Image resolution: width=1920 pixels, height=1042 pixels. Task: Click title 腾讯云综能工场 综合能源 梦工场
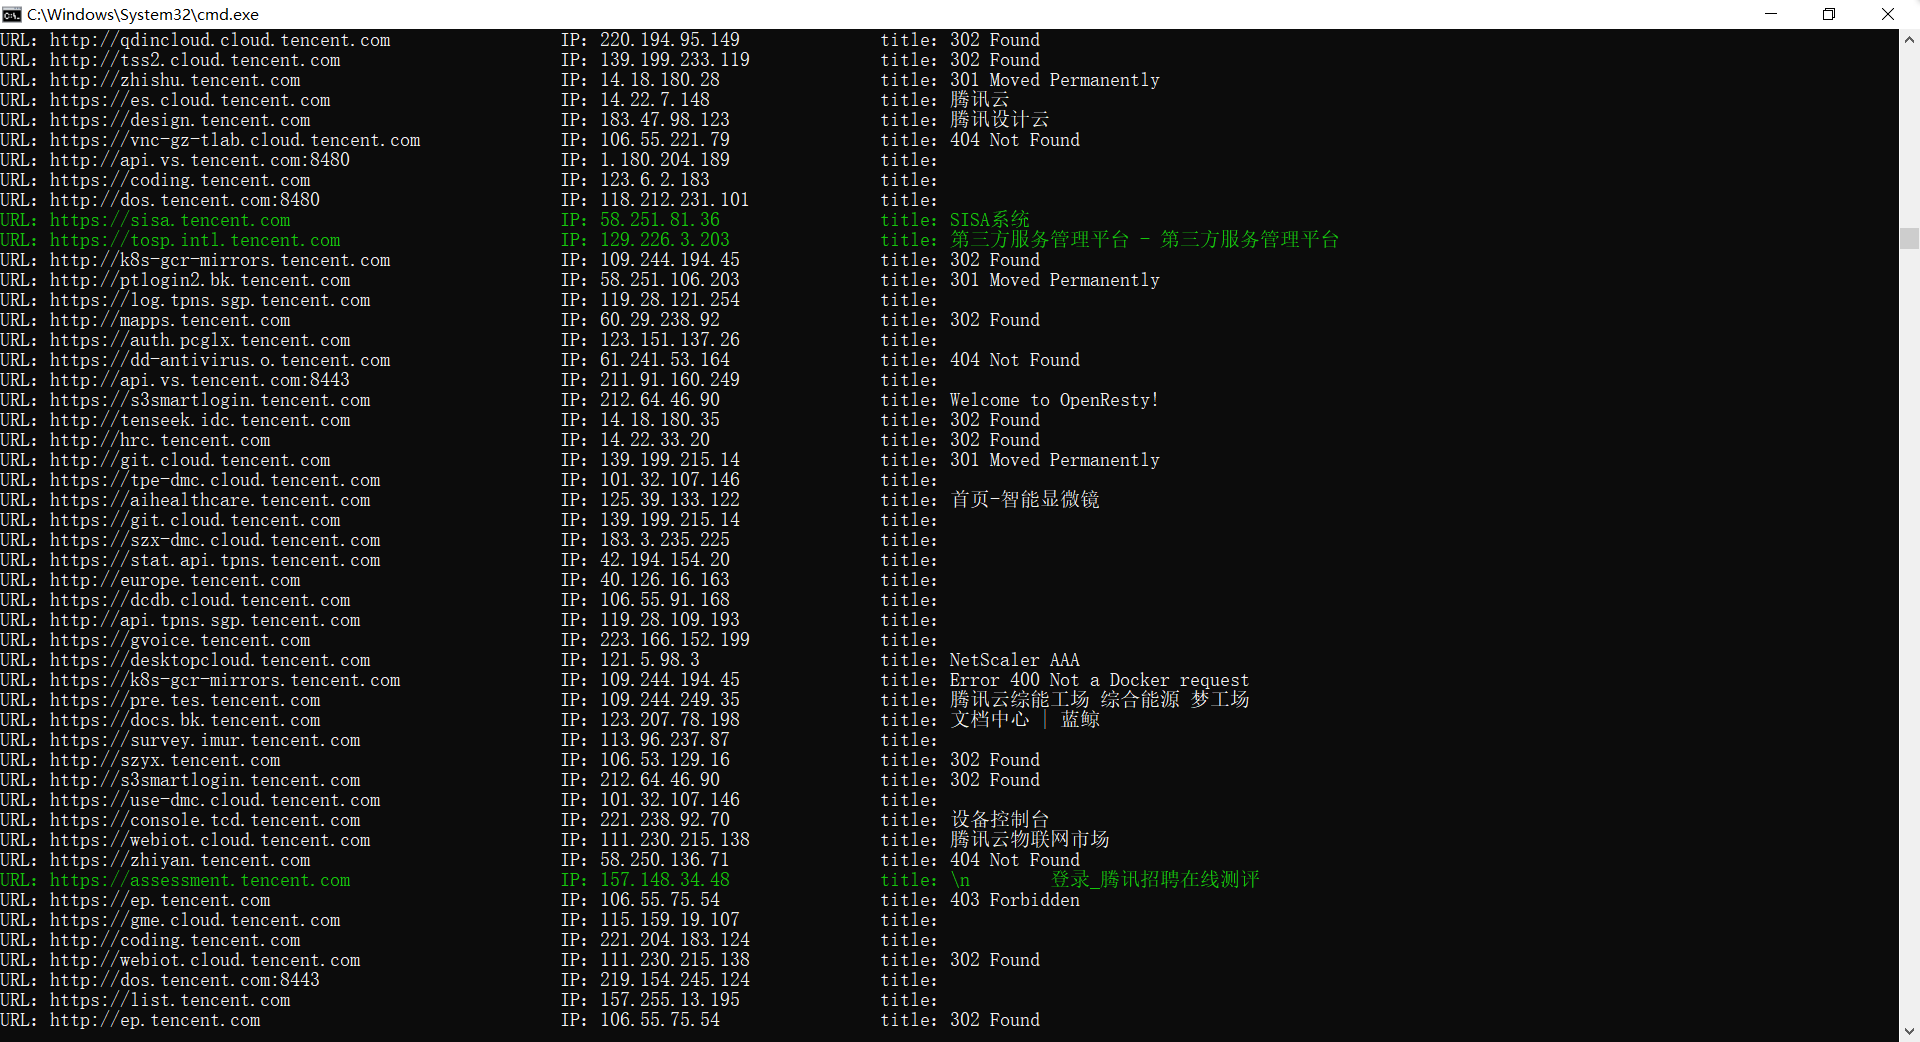tap(1100, 700)
